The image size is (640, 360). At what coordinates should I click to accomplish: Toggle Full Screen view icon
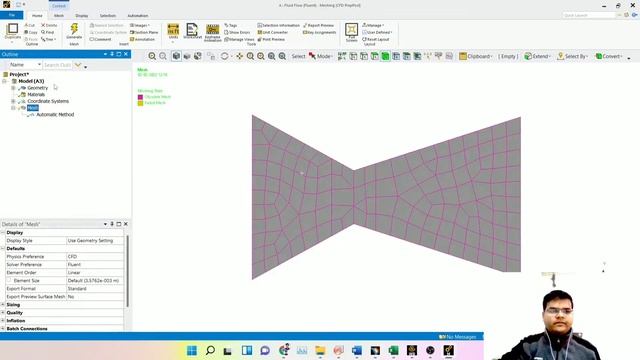[351, 29]
